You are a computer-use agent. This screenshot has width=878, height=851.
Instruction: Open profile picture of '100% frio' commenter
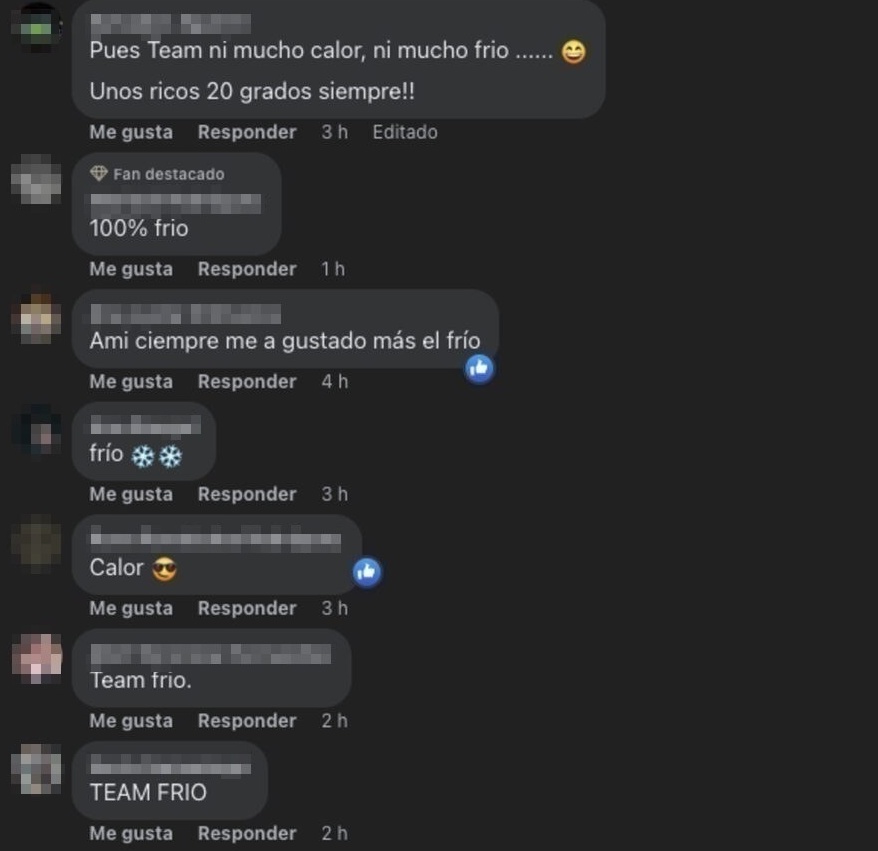(37, 179)
